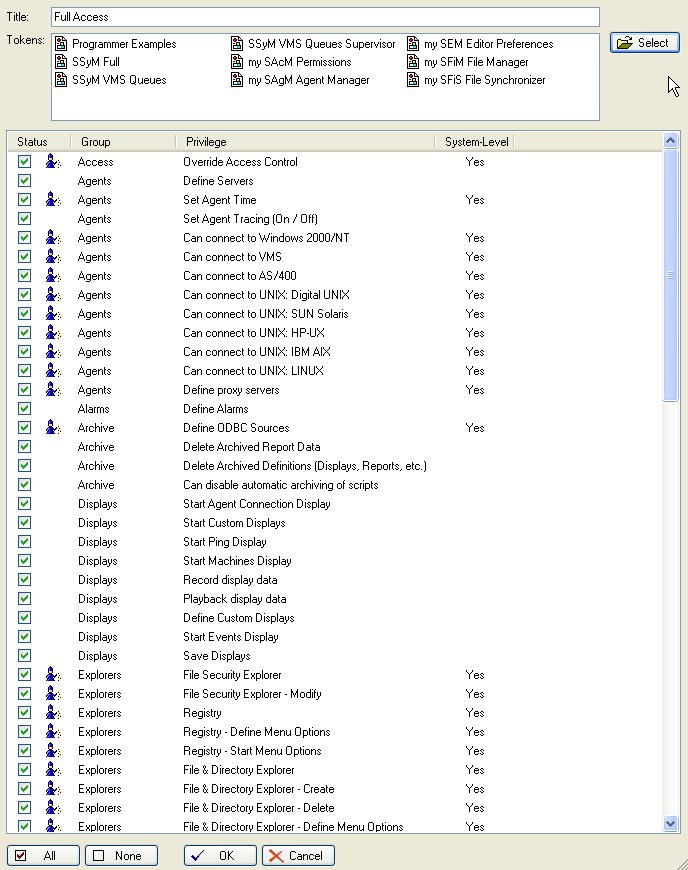The height and width of the screenshot is (870, 688).
Task: Disable the Start Ping Display privilege
Action: click(x=25, y=542)
